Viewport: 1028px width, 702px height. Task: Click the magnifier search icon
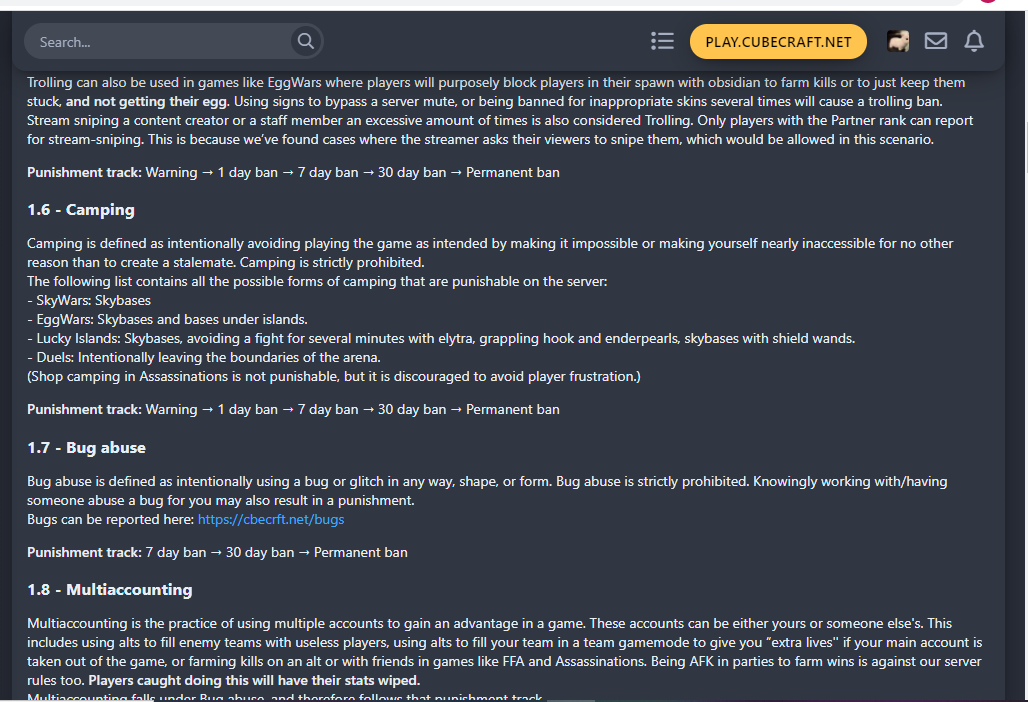coord(306,41)
